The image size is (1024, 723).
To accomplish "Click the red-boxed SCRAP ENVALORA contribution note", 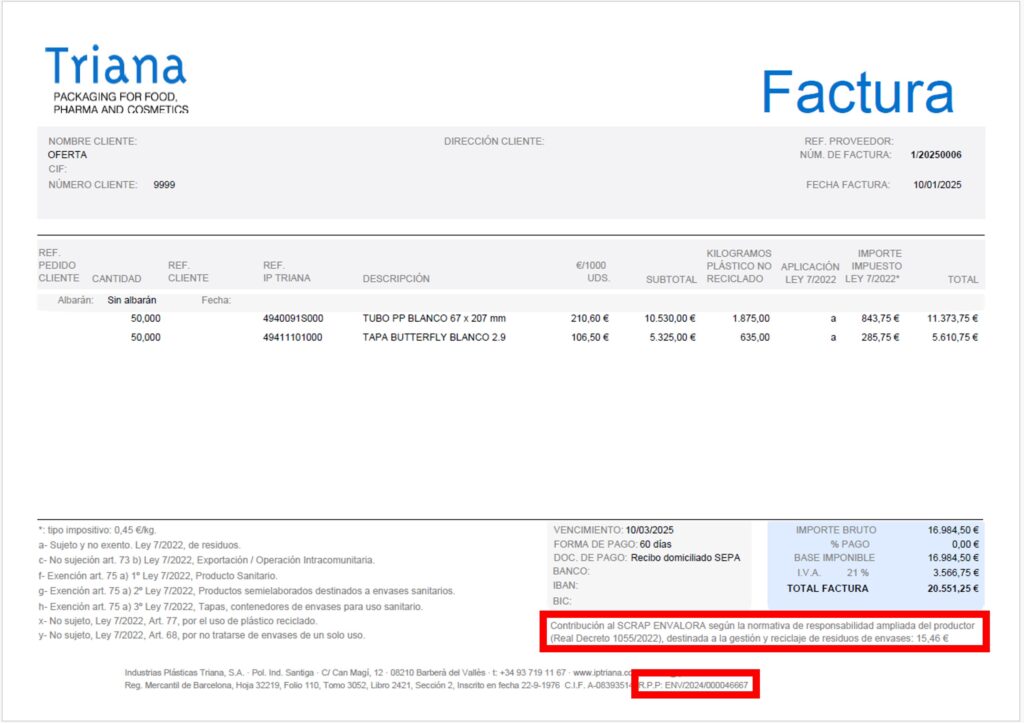I will click(x=764, y=631).
